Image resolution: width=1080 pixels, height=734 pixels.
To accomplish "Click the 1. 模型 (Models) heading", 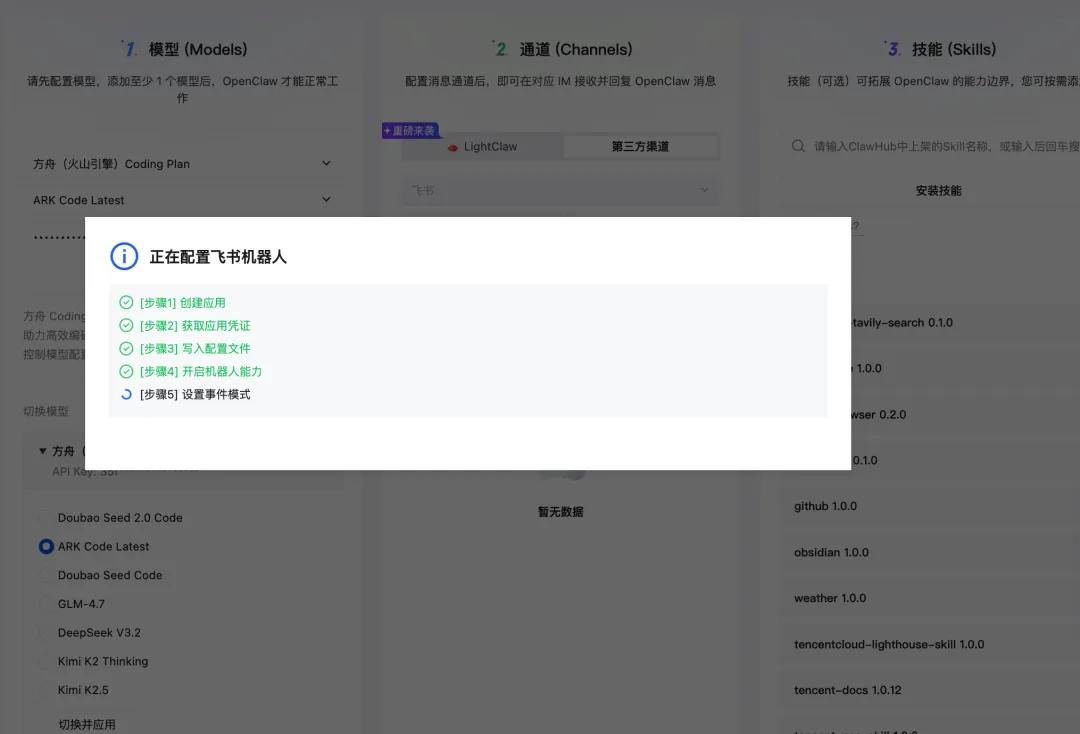I will (x=184, y=49).
